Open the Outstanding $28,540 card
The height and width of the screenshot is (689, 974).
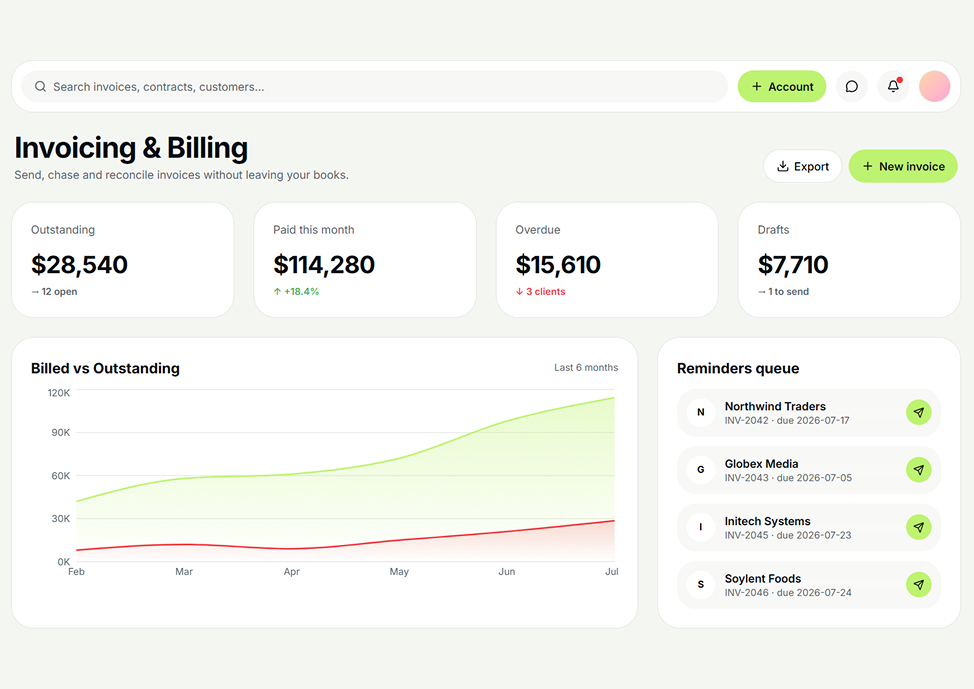(x=123, y=260)
